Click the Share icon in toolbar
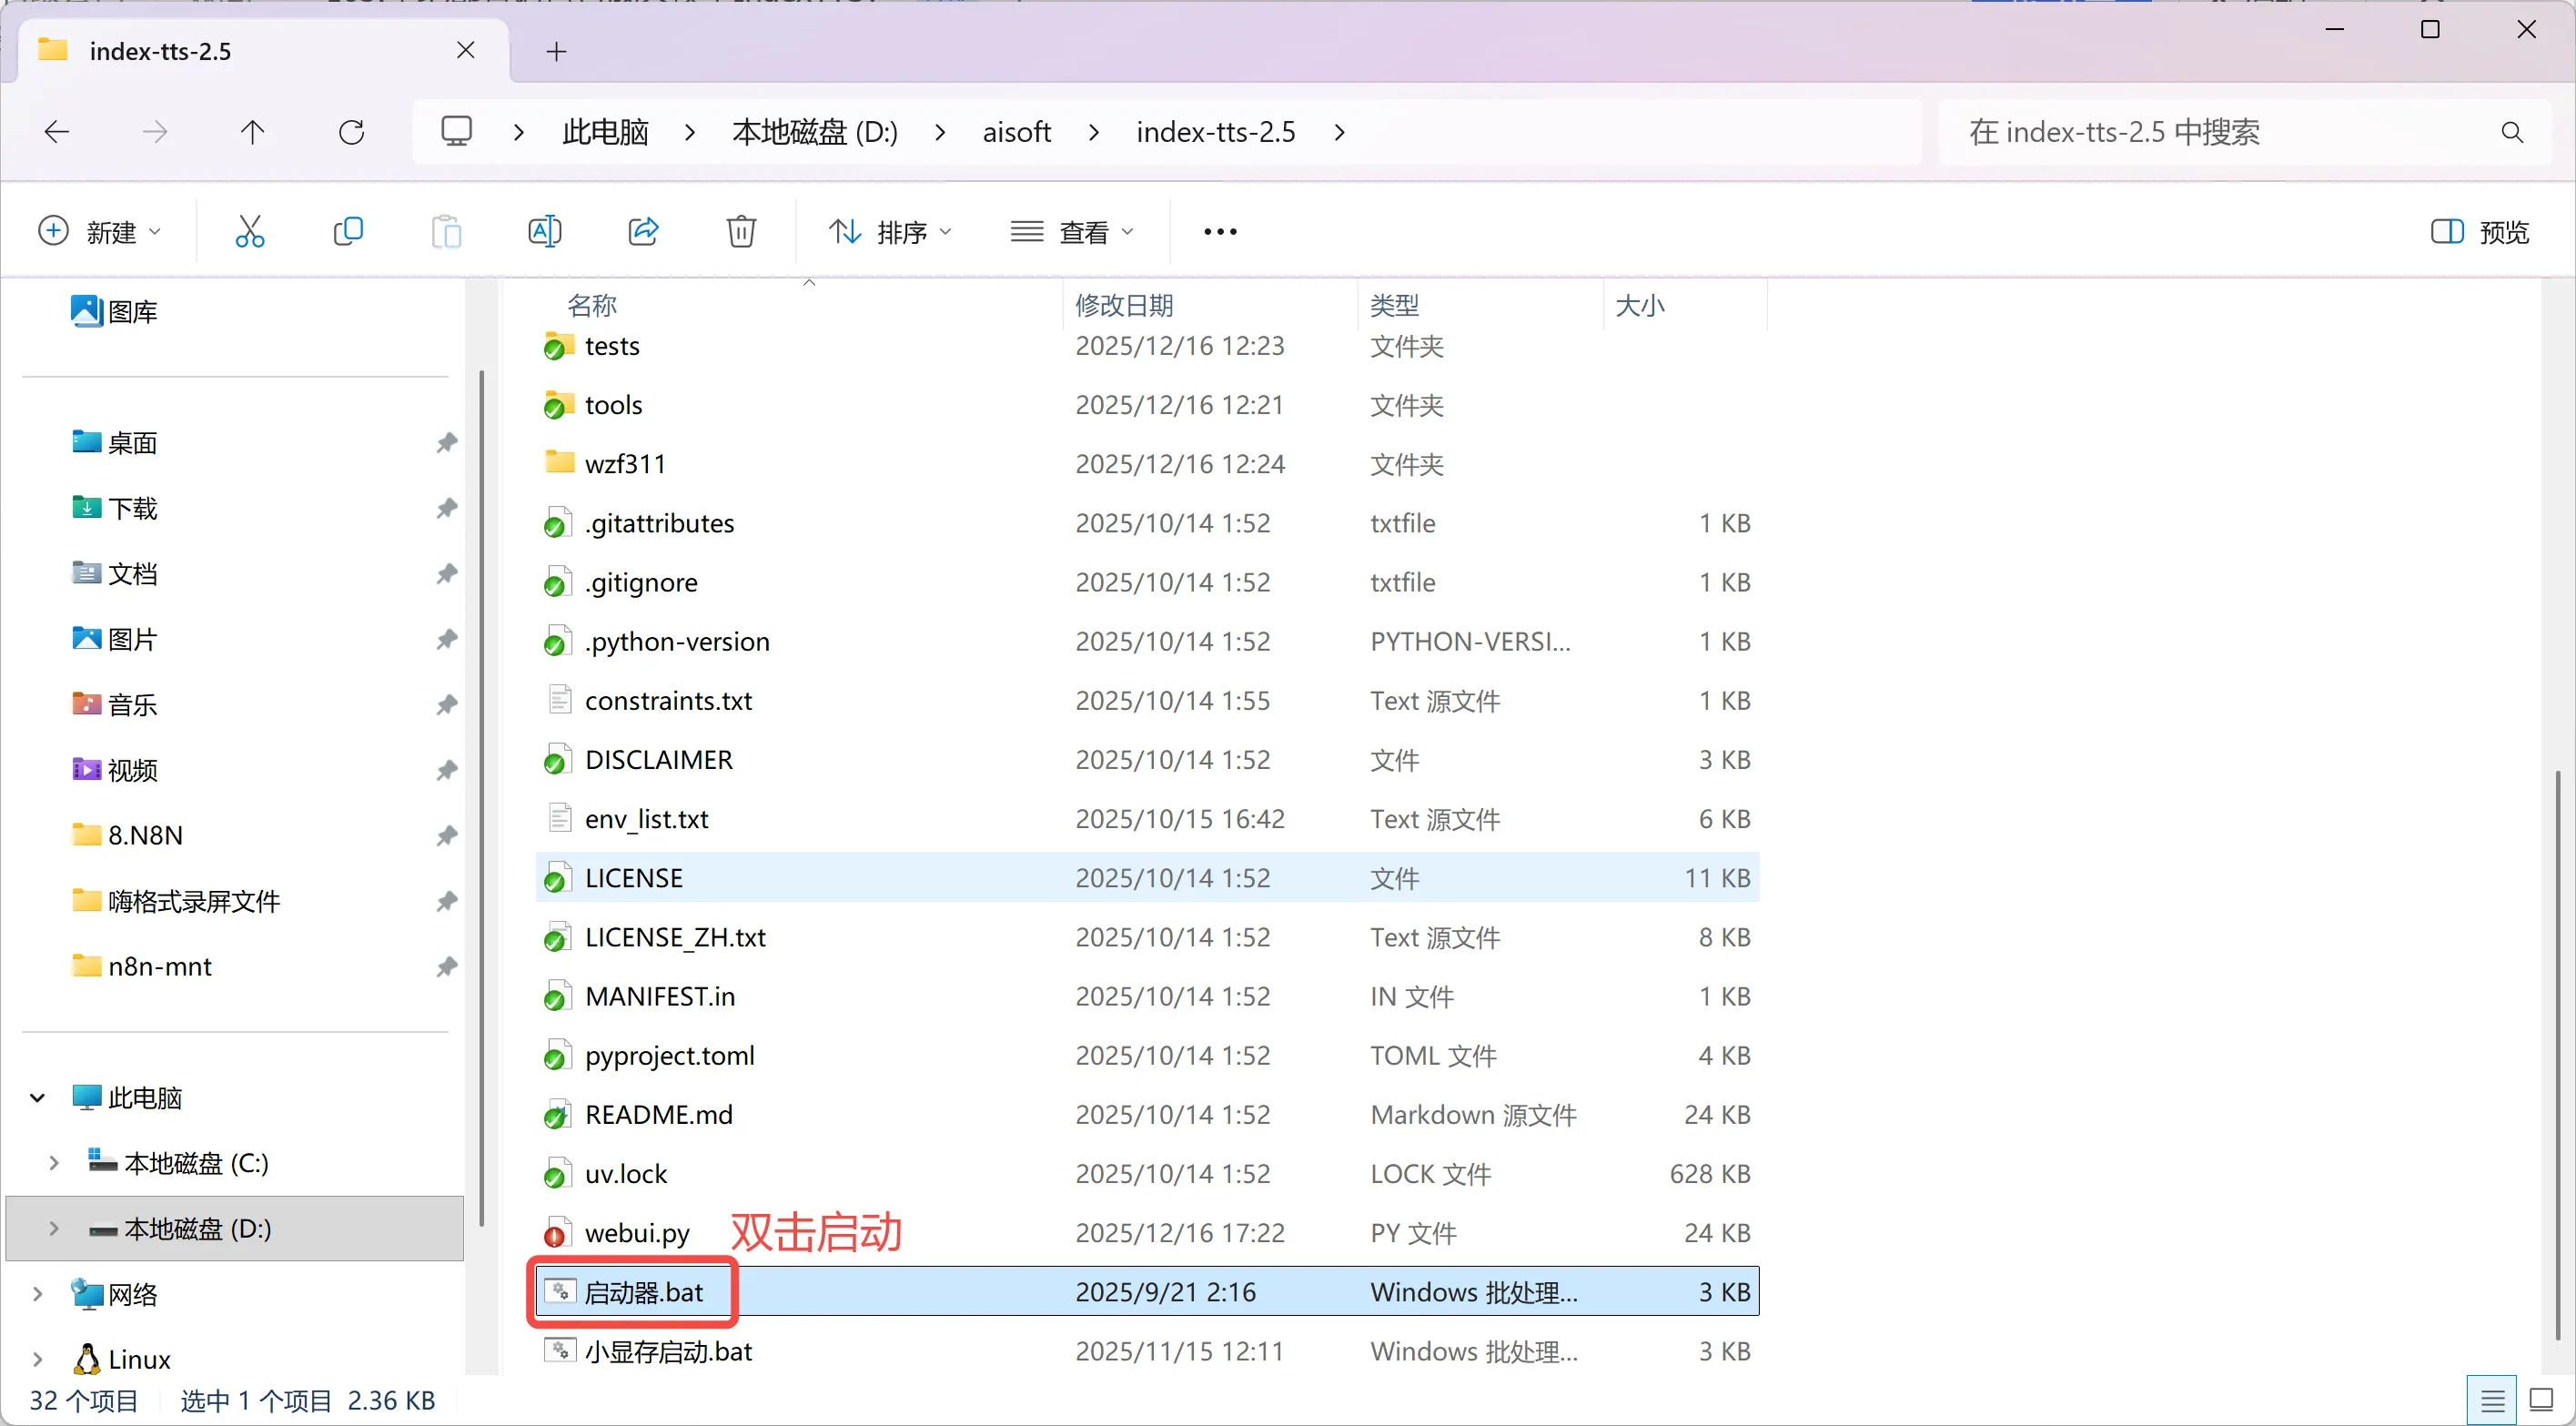 pos(643,232)
